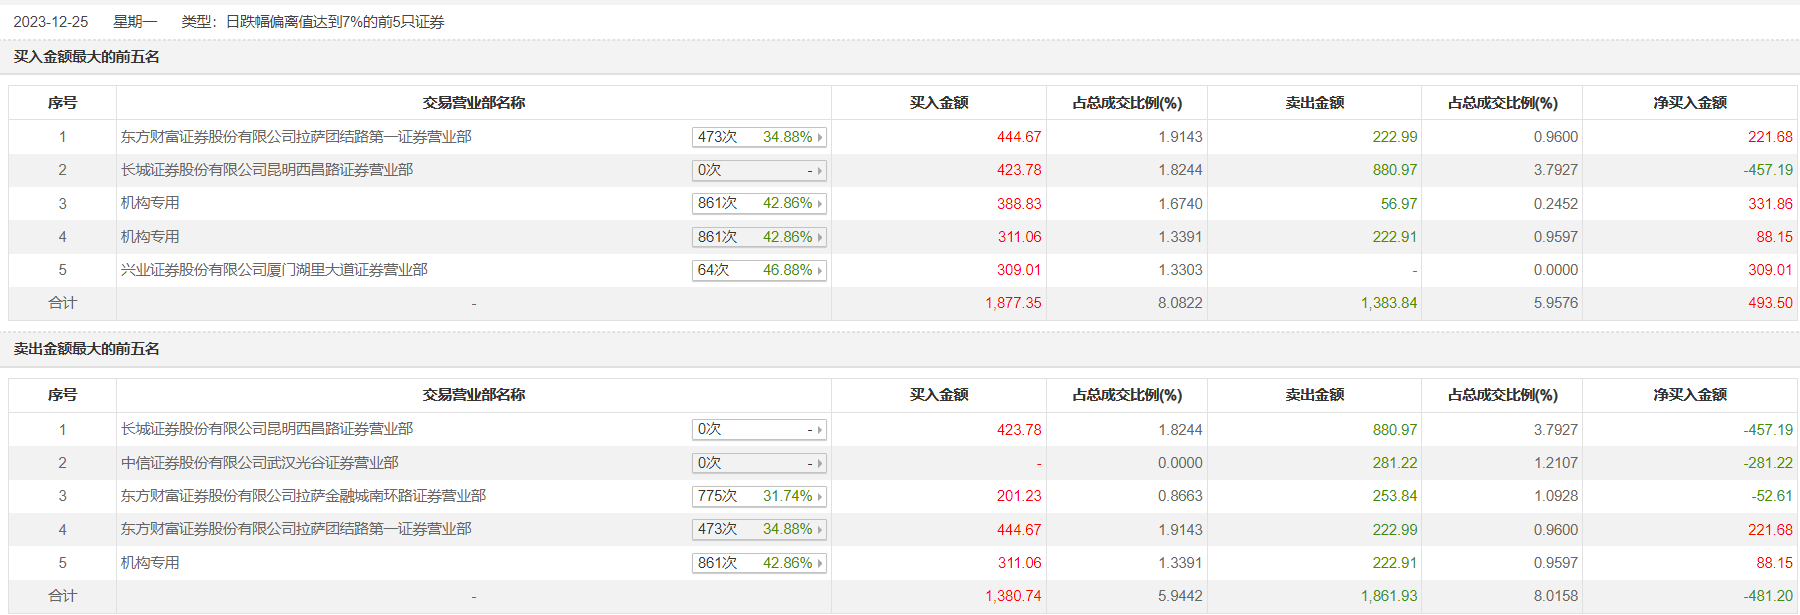This screenshot has width=1800, height=615.
Task: Click ratio value 1.0928
Action: [1556, 496]
